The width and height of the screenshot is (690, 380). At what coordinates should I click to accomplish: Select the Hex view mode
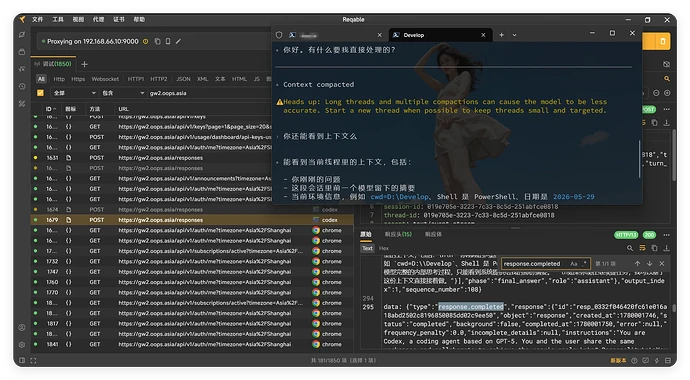coord(384,248)
